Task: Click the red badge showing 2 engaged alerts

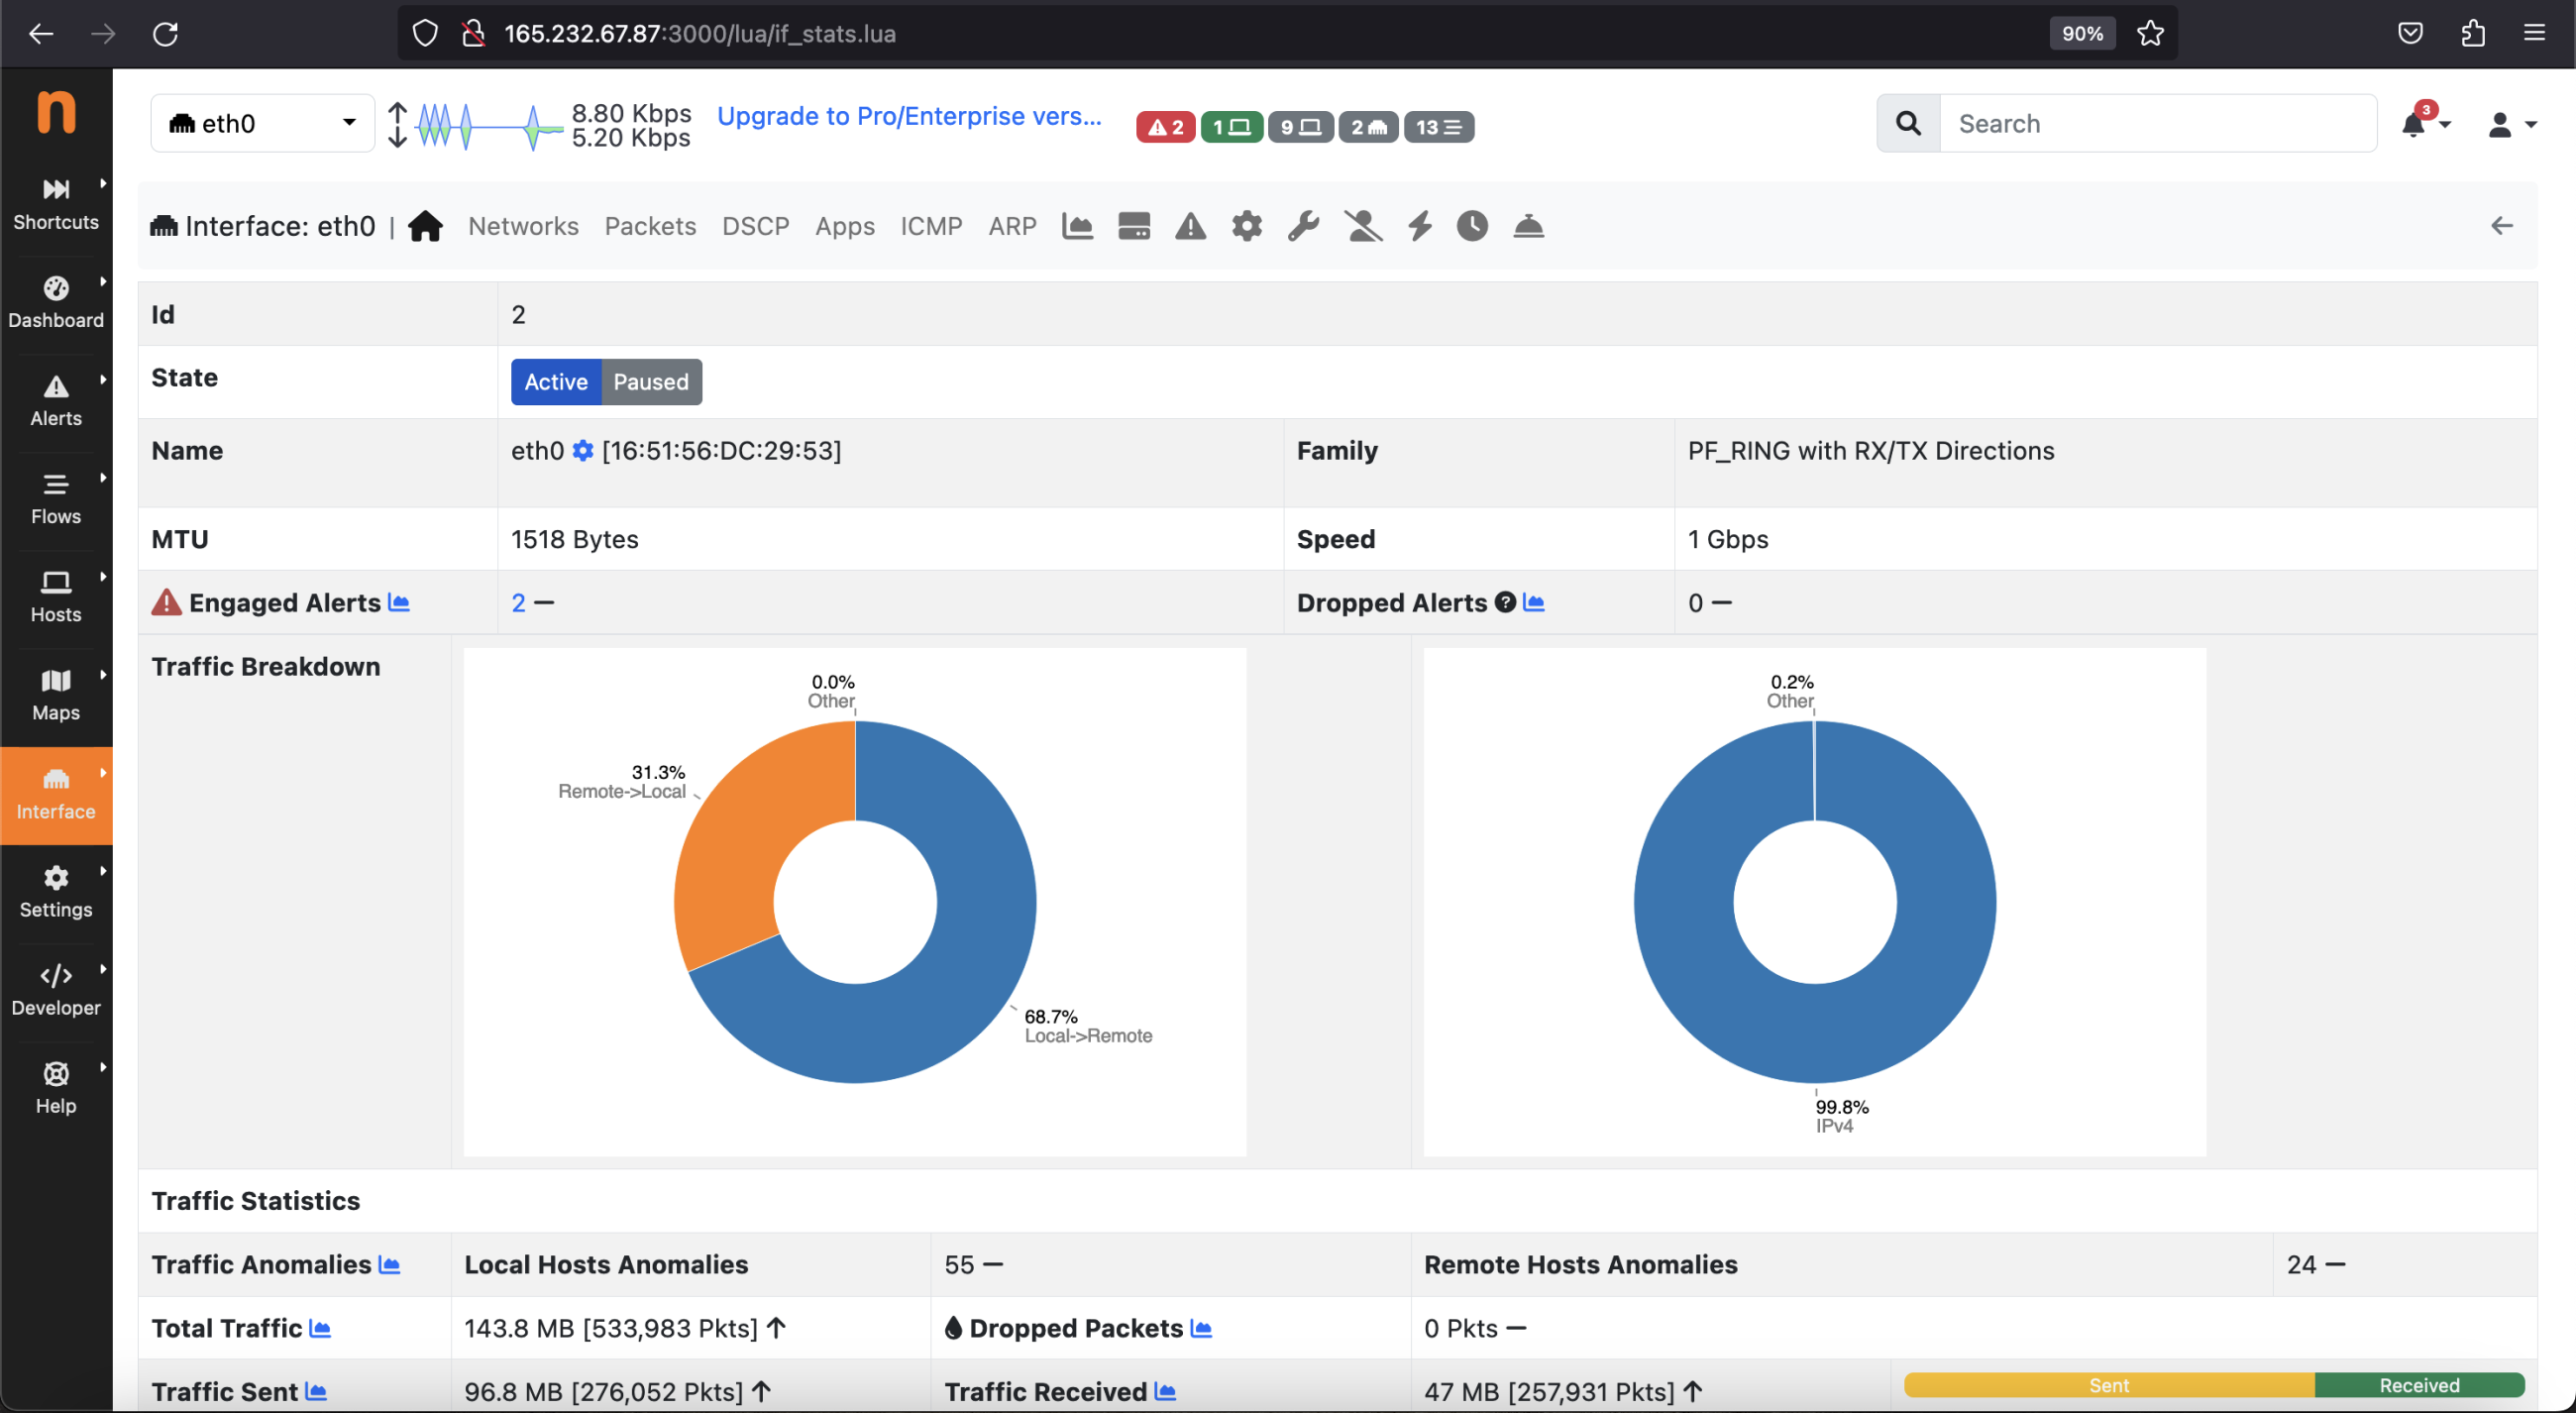Action: (x=1164, y=127)
